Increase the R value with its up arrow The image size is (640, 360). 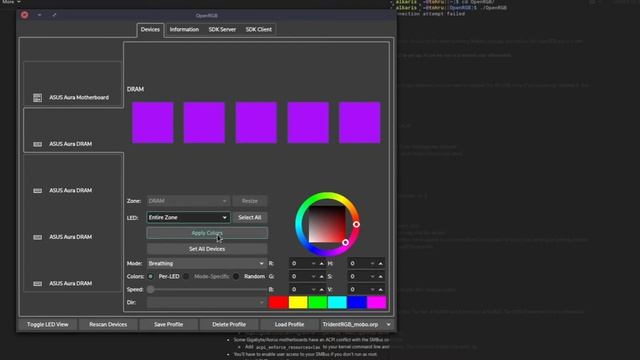point(322,264)
